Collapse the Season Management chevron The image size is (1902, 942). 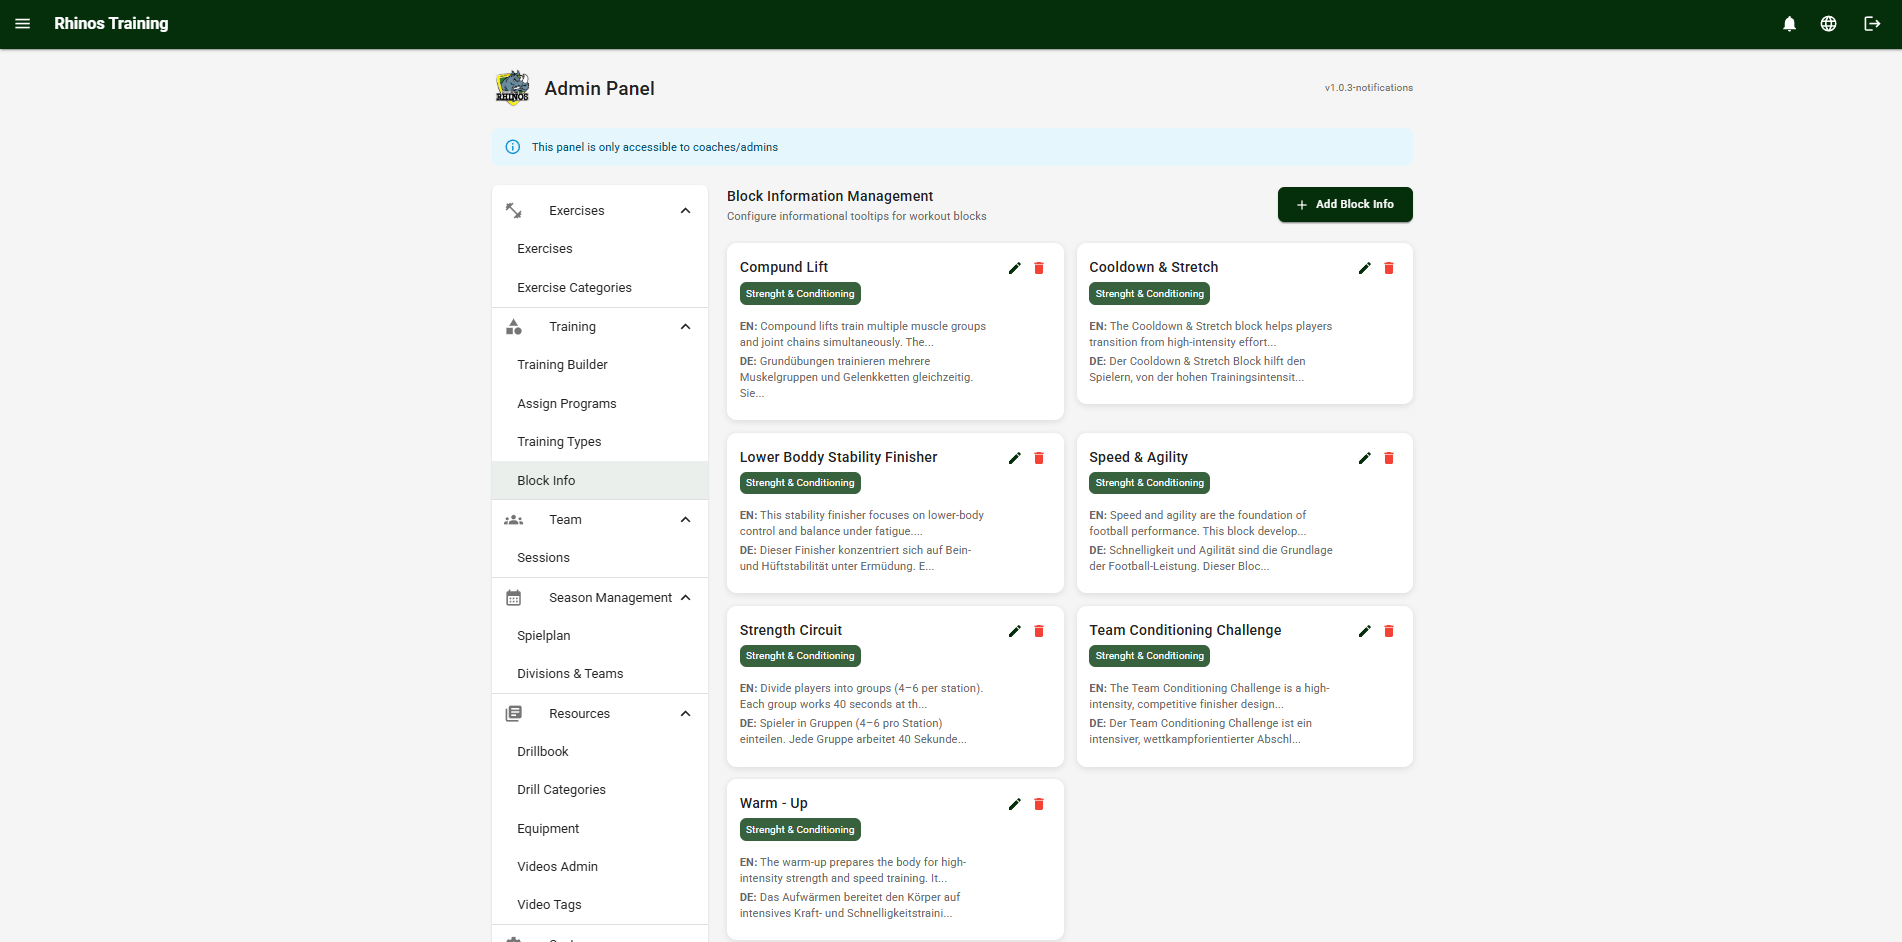pos(686,598)
